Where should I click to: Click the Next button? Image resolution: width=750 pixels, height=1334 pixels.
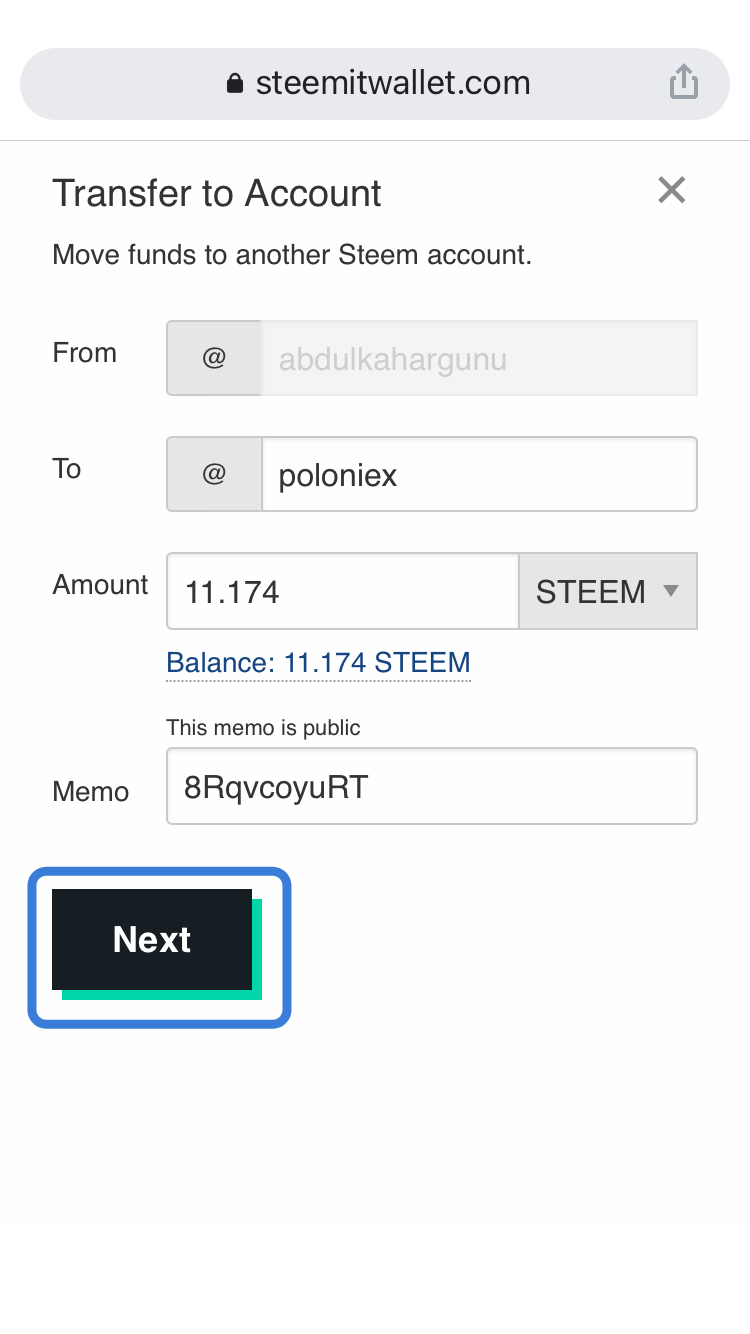pos(152,940)
